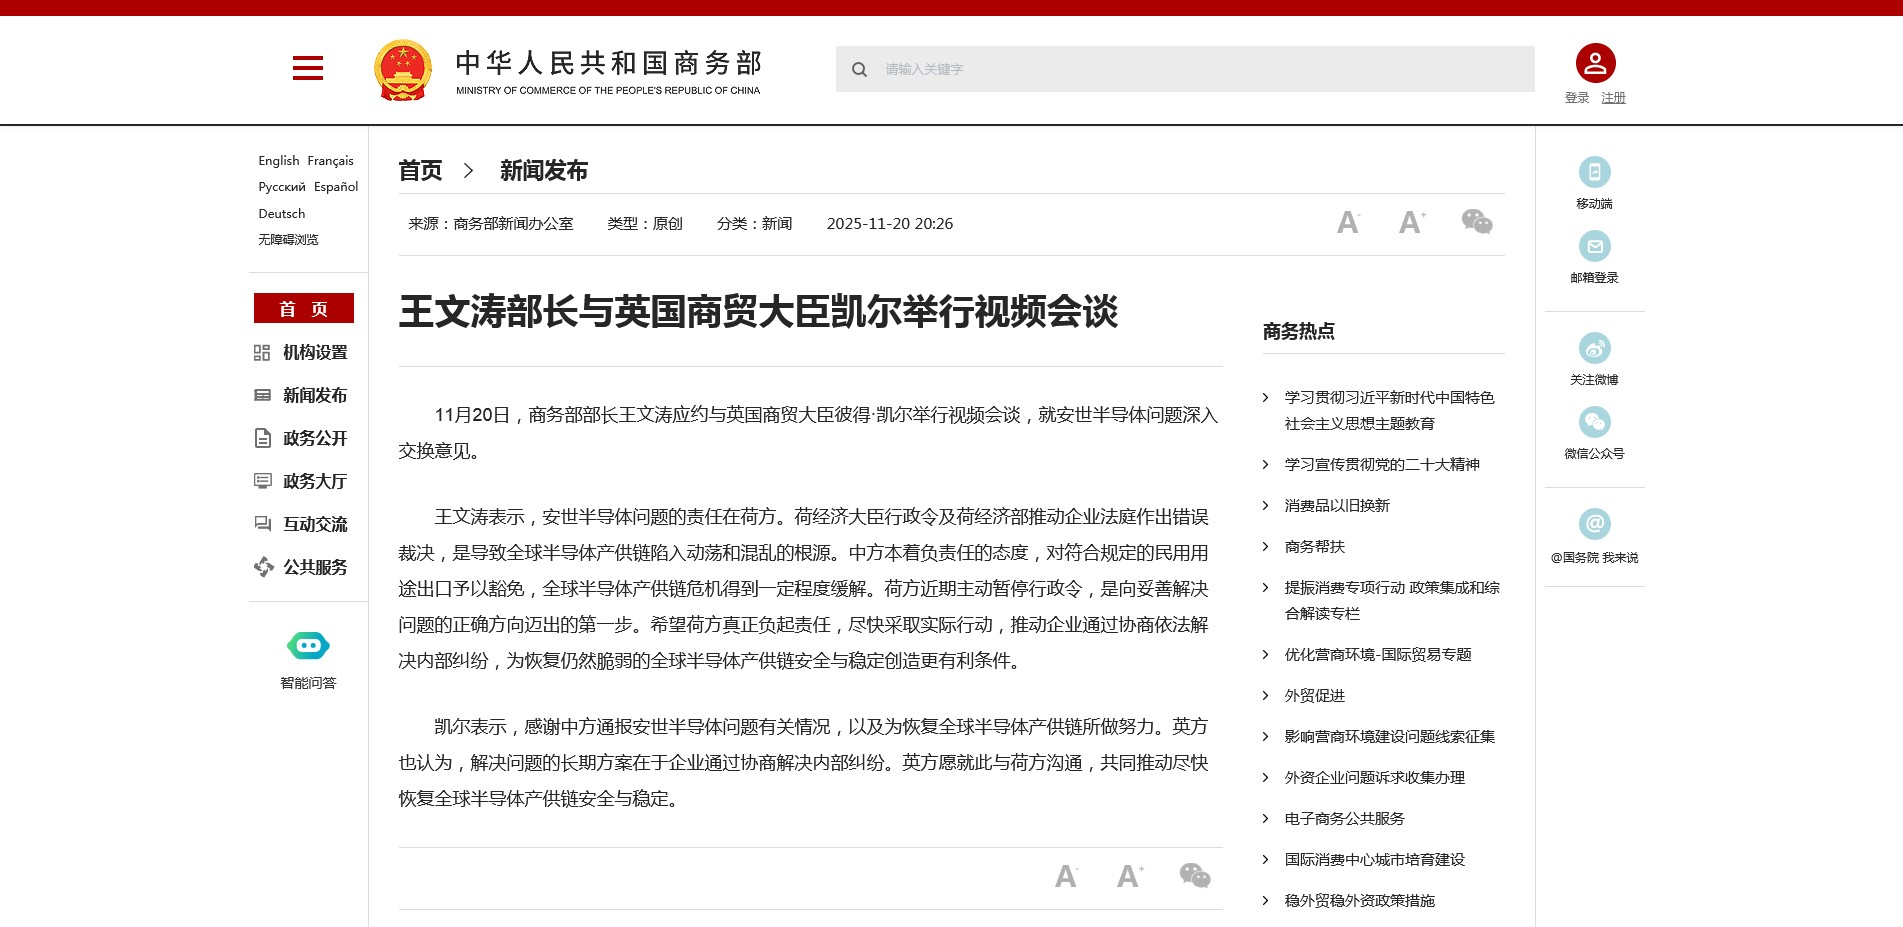Viewport: 1903px width, 927px height.
Task: Share article via top WeChat icon
Action: click(1476, 222)
